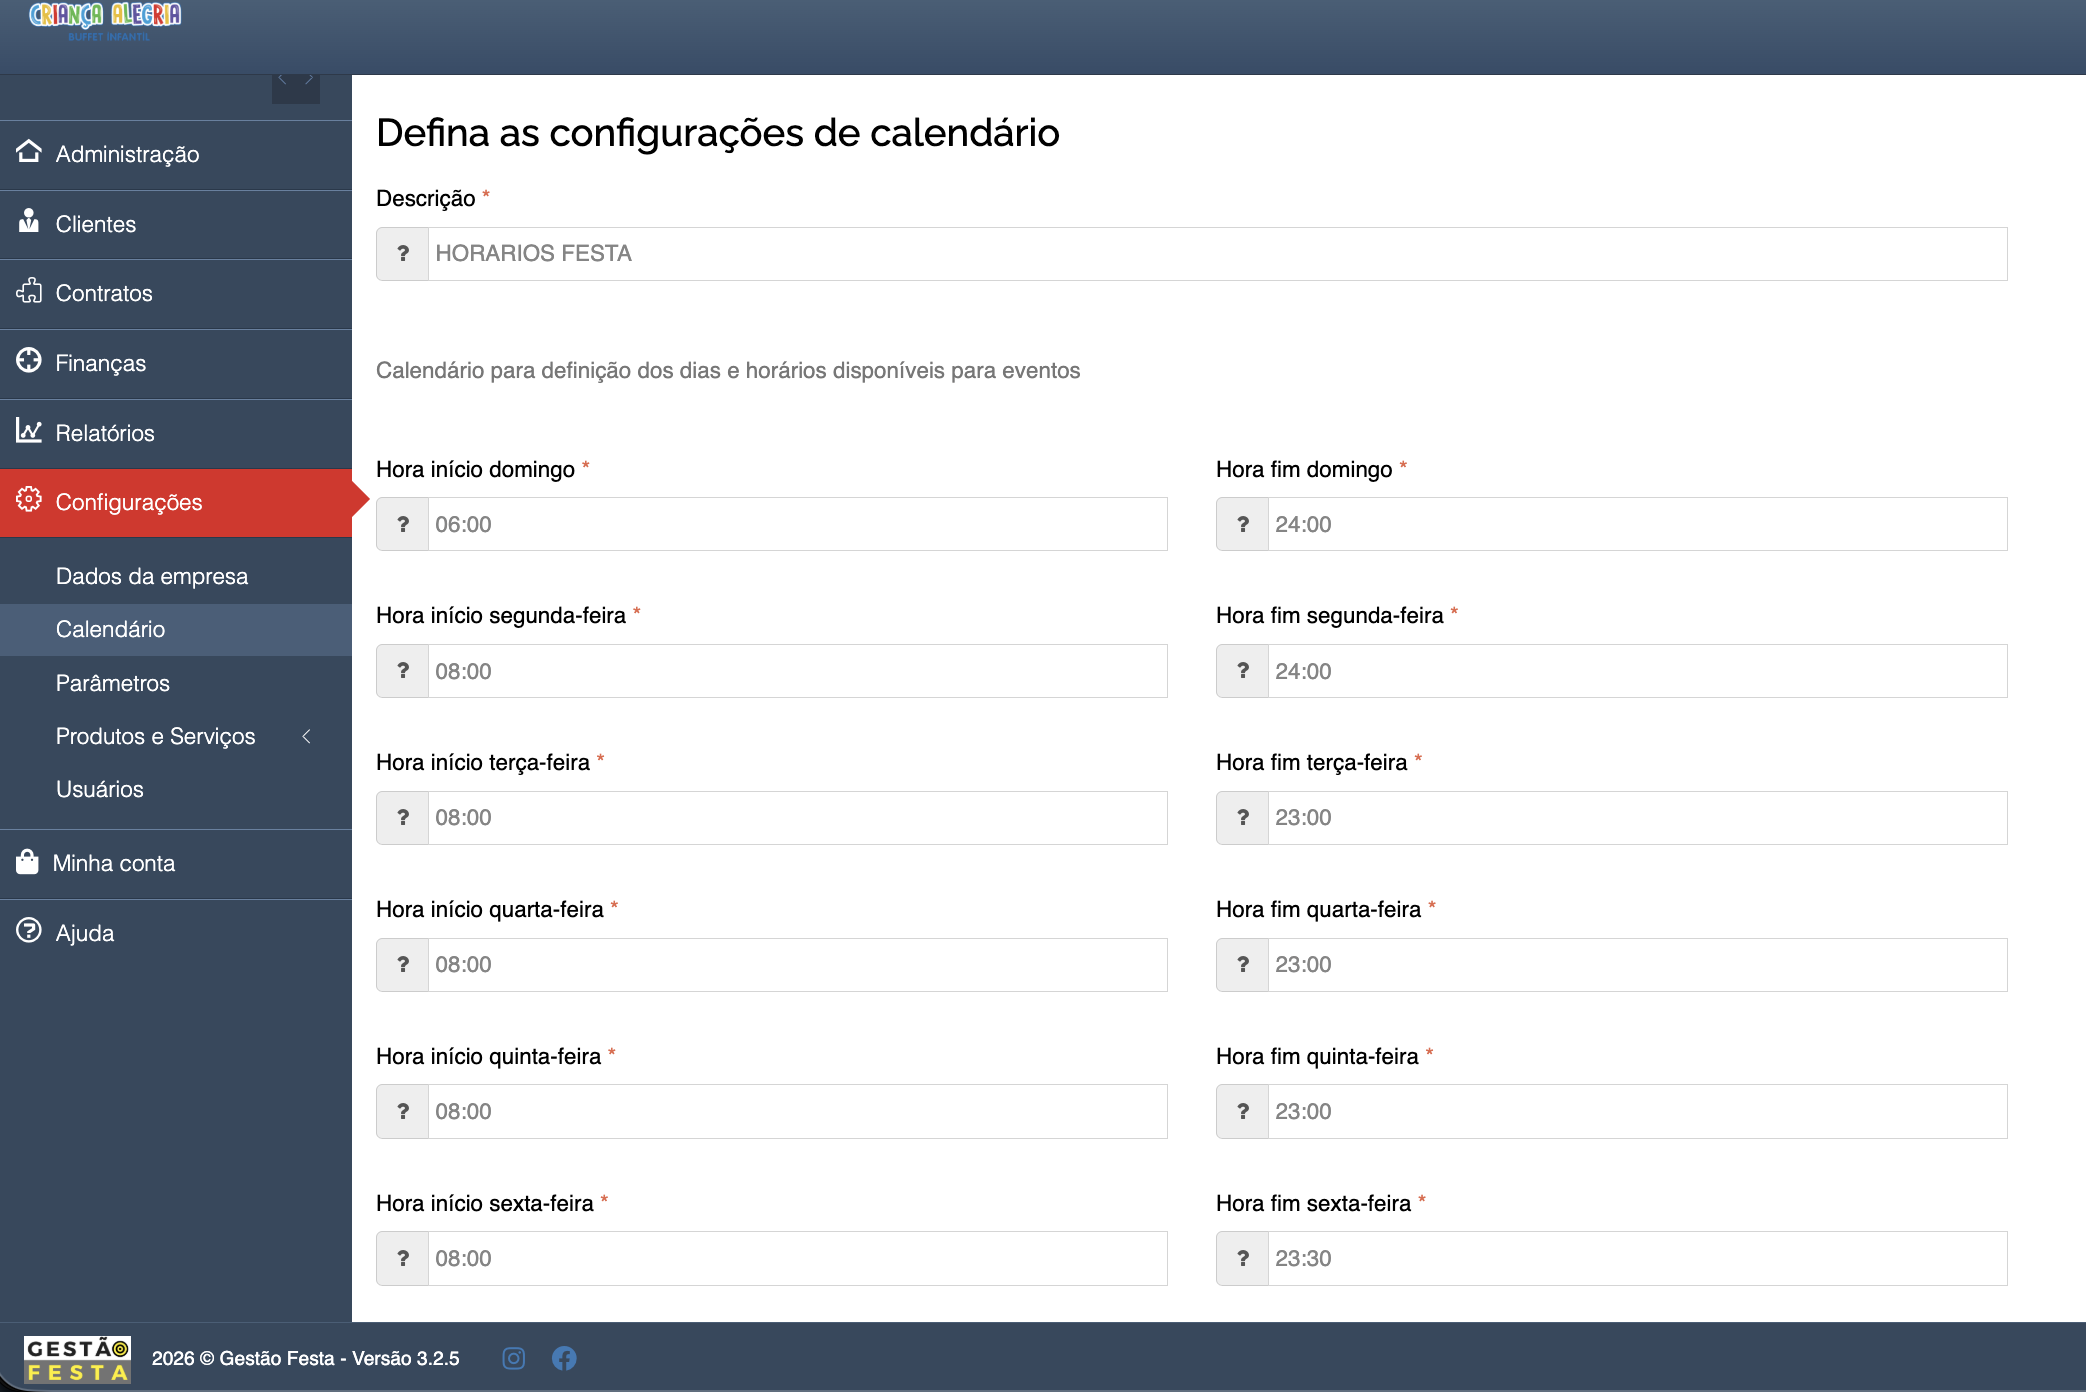Click the Versão 3.2.5 footer text
Image resolution: width=2086 pixels, height=1392 pixels.
[405, 1358]
